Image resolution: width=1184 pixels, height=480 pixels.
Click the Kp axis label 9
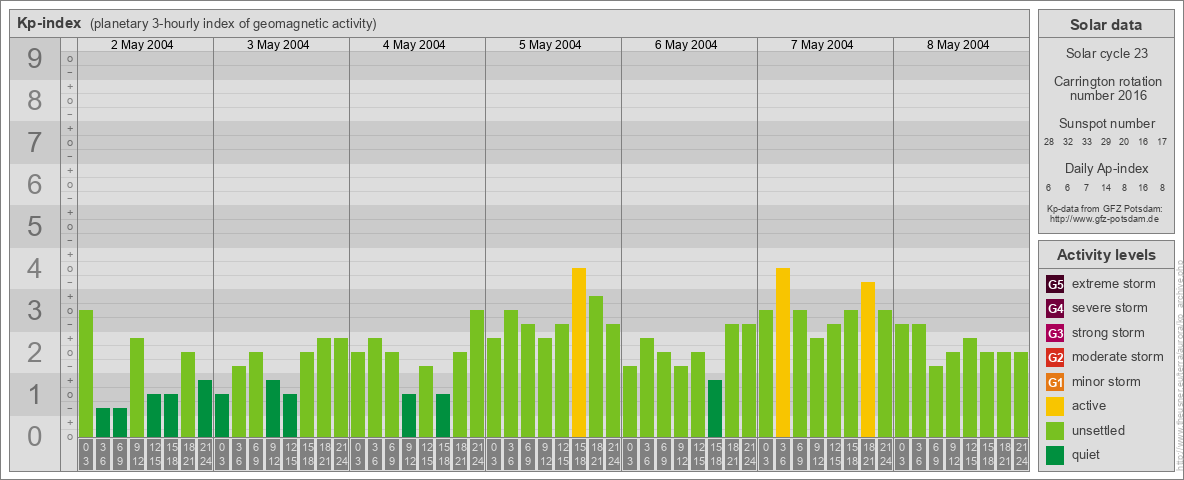[x=34, y=59]
